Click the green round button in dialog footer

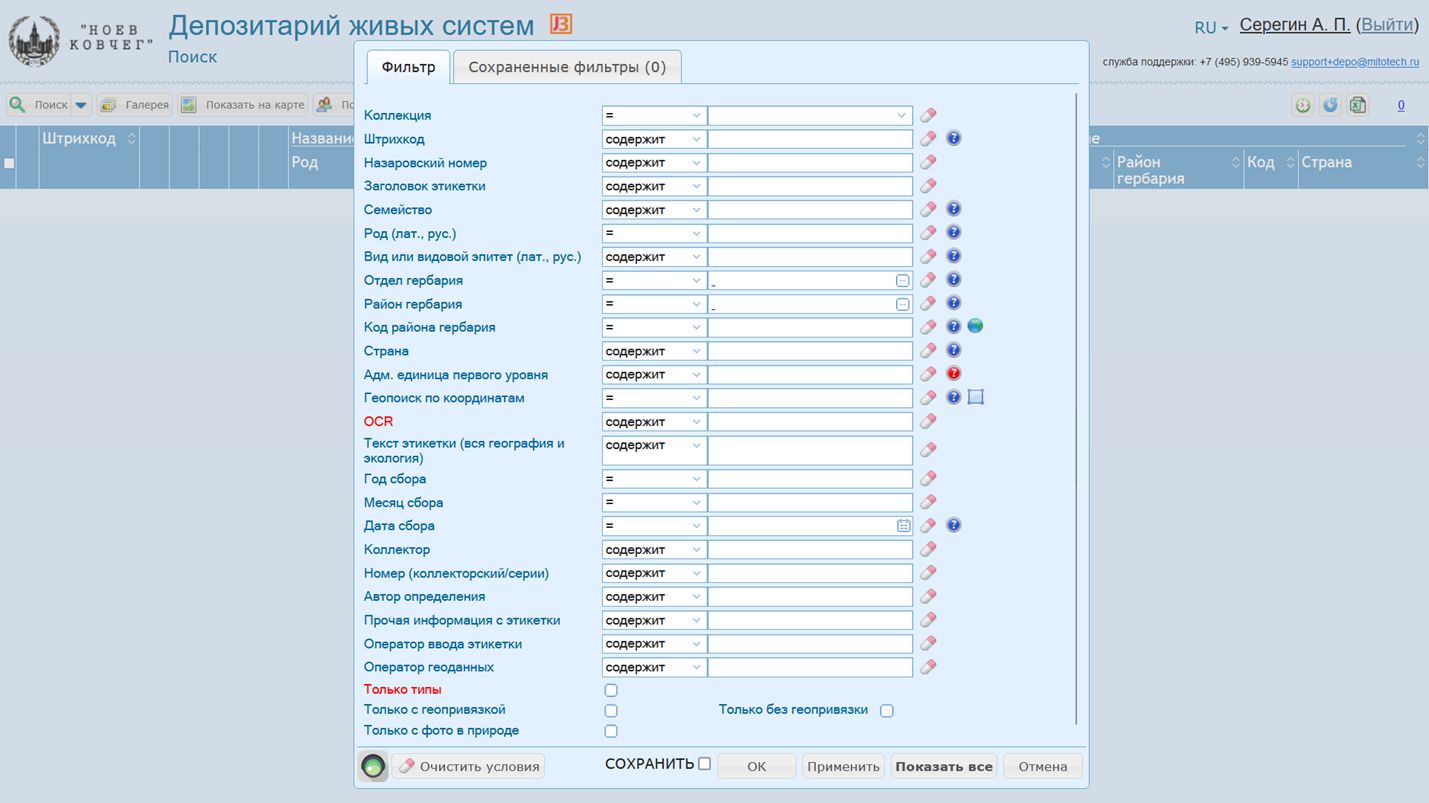click(373, 767)
